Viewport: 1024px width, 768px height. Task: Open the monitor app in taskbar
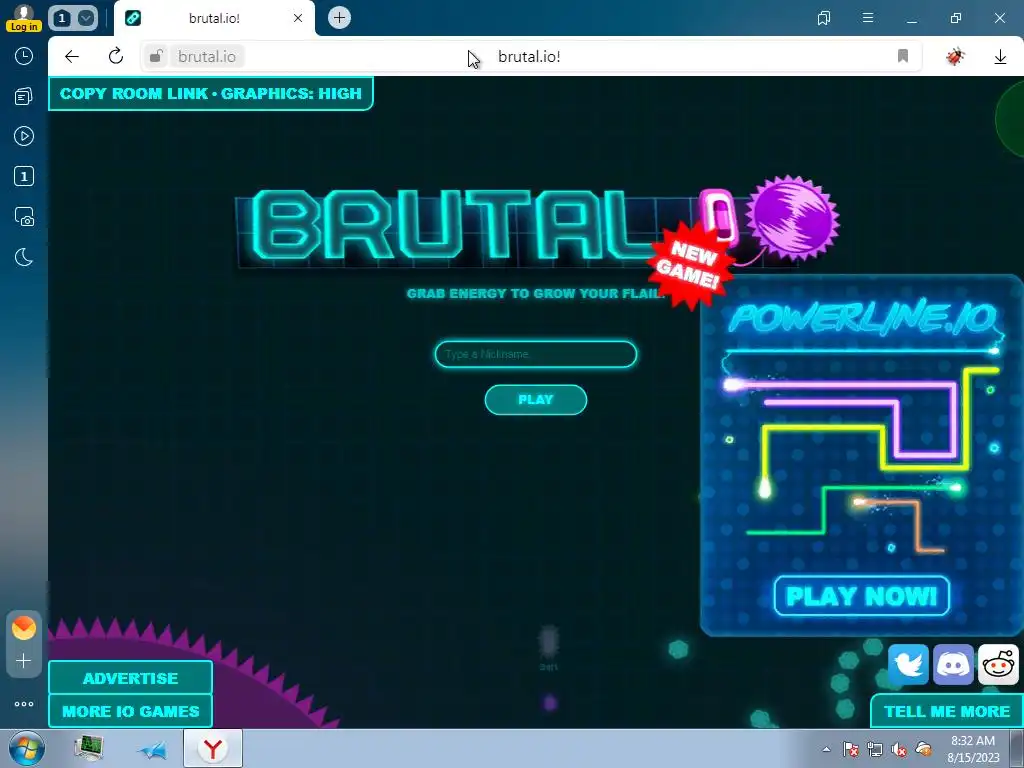click(x=89, y=748)
